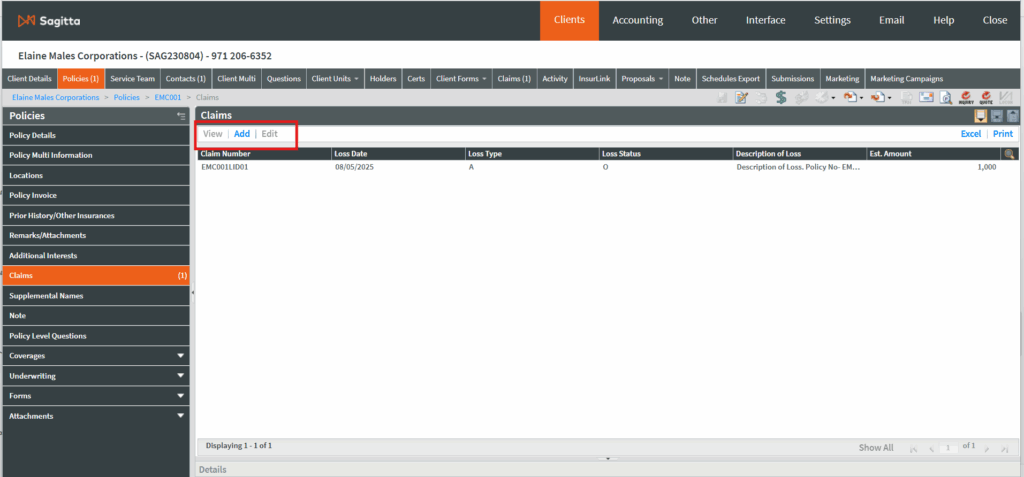Export claims list with Excel link

[x=970, y=134]
